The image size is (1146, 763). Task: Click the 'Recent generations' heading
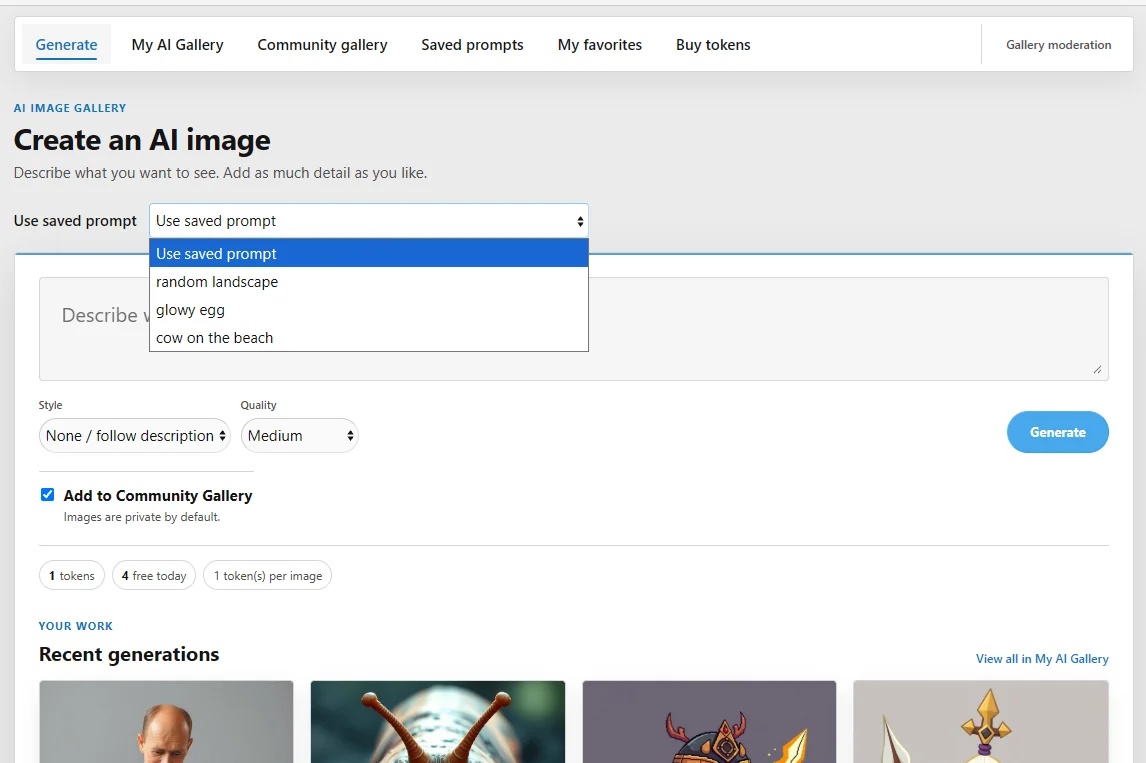129,654
